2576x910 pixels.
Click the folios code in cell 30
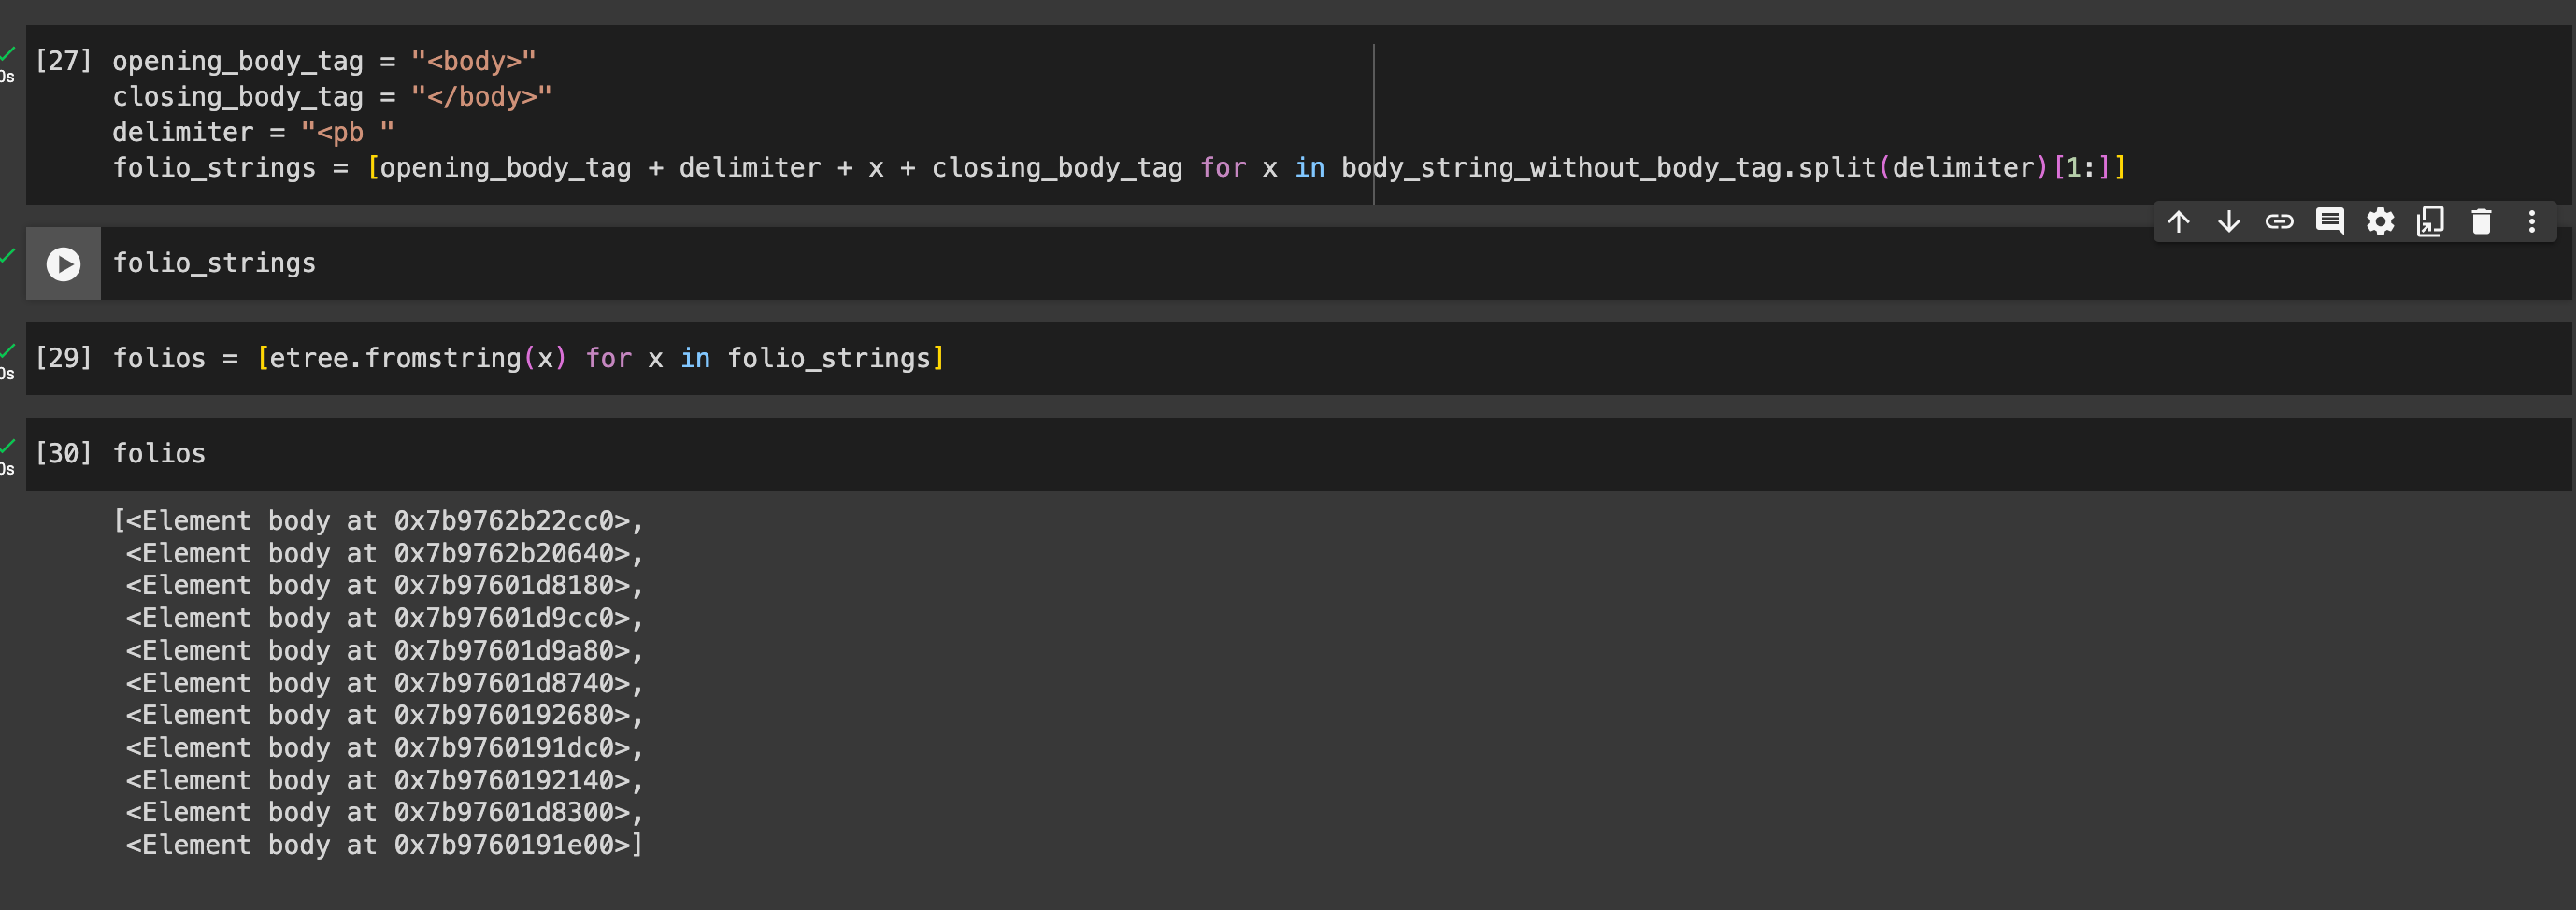(159, 453)
